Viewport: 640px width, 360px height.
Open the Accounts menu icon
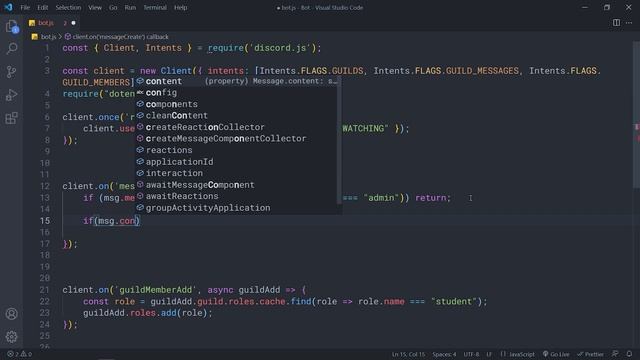11,313
